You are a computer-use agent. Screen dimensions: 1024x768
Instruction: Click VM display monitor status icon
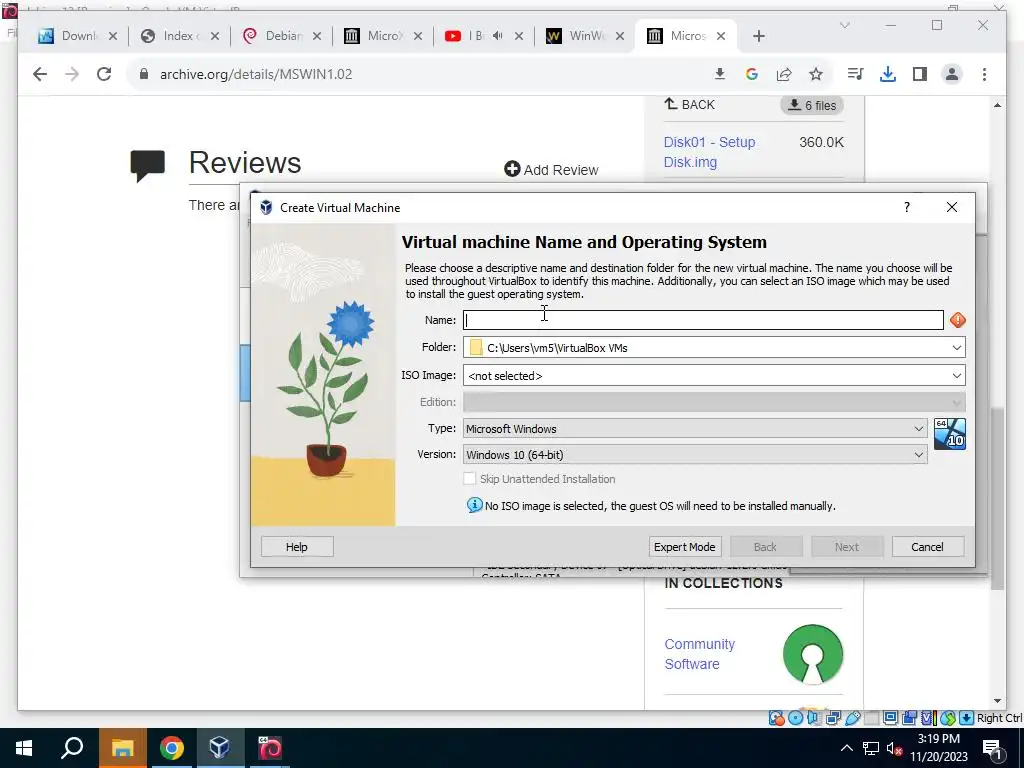coord(890,718)
